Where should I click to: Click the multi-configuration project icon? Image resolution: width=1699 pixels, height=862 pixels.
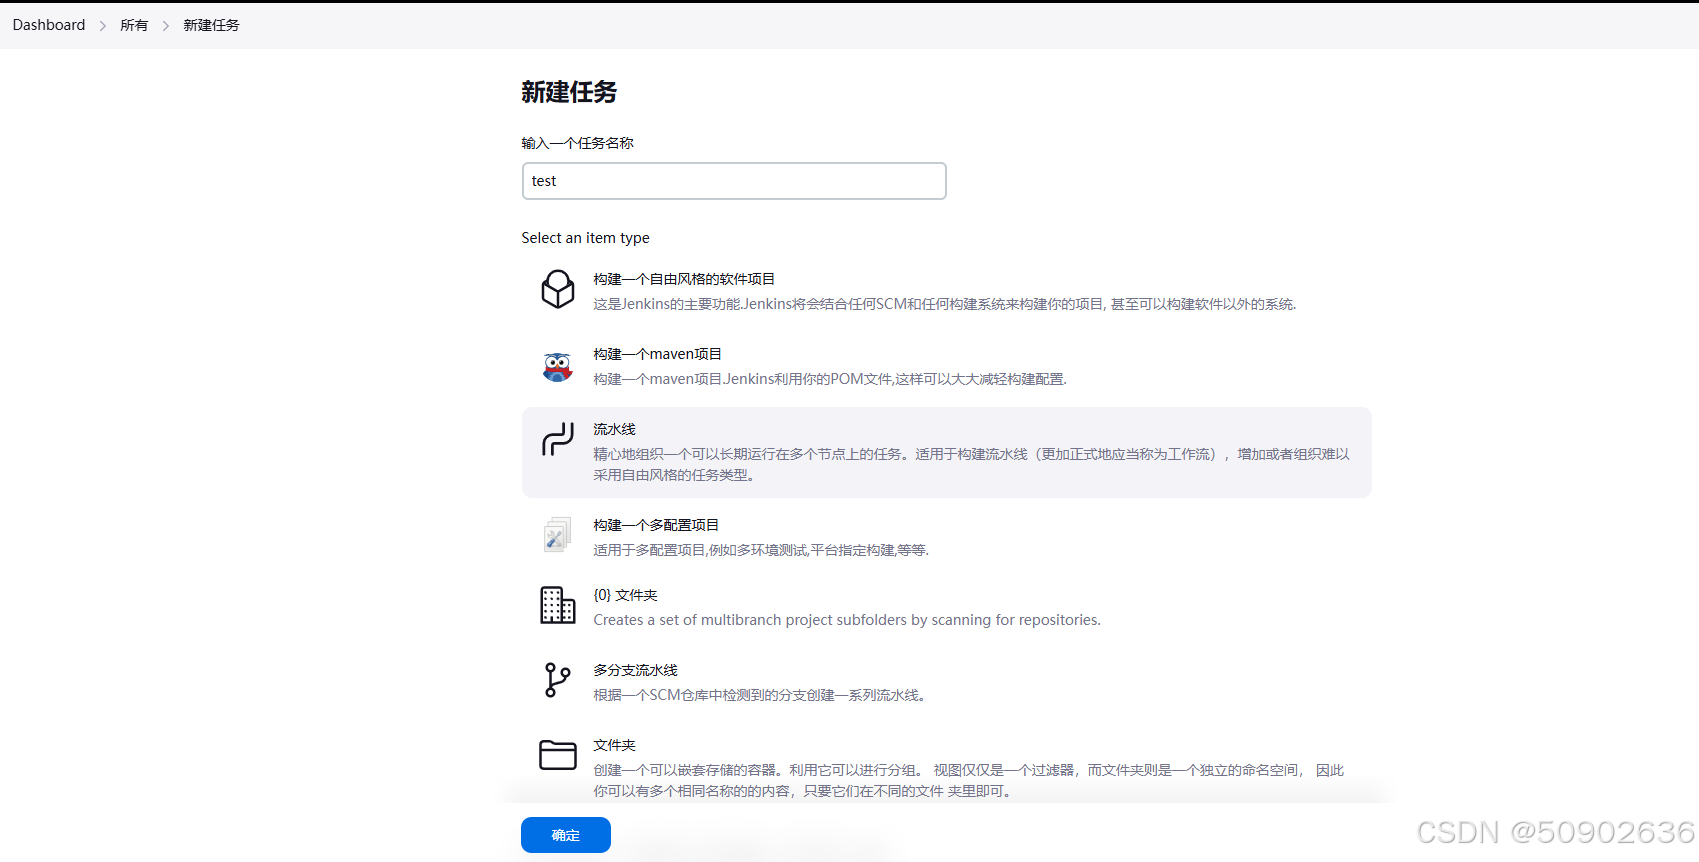coord(557,535)
